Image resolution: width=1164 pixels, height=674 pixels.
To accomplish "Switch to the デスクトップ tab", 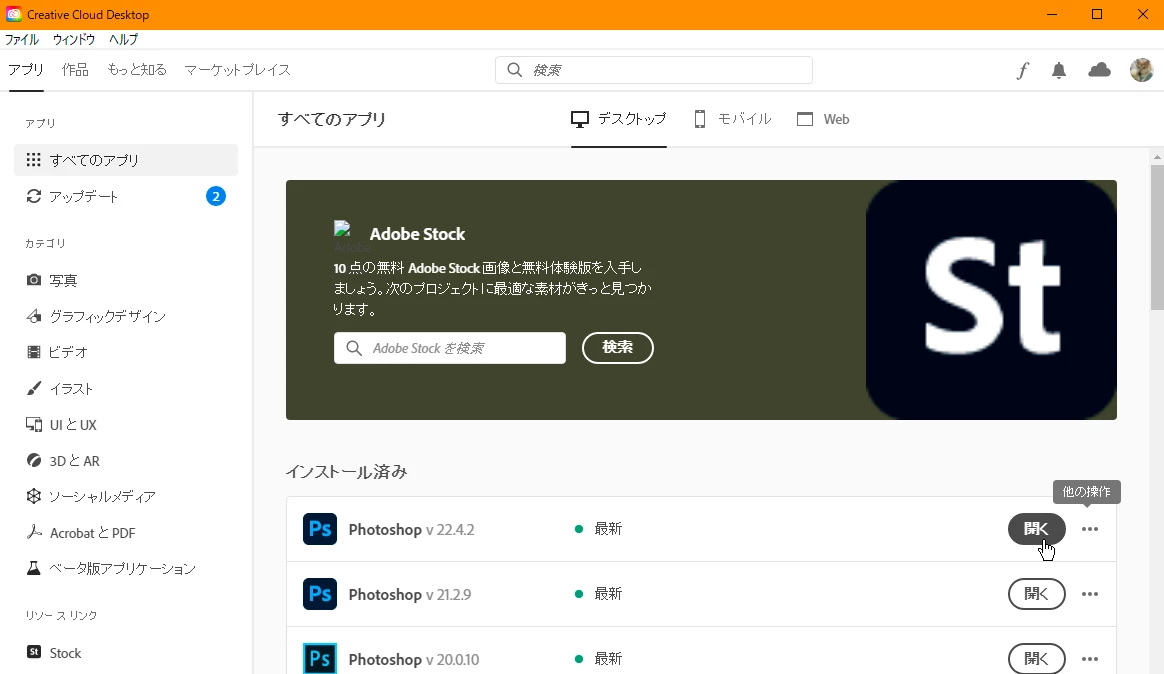I will coord(618,119).
